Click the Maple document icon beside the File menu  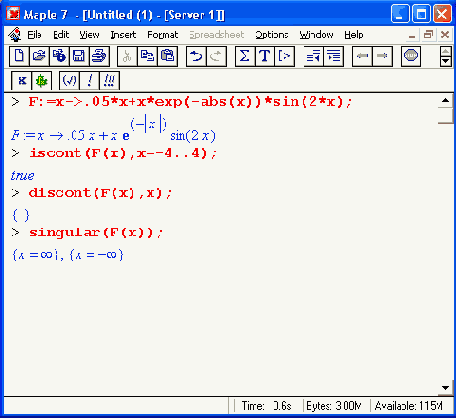(x=14, y=35)
